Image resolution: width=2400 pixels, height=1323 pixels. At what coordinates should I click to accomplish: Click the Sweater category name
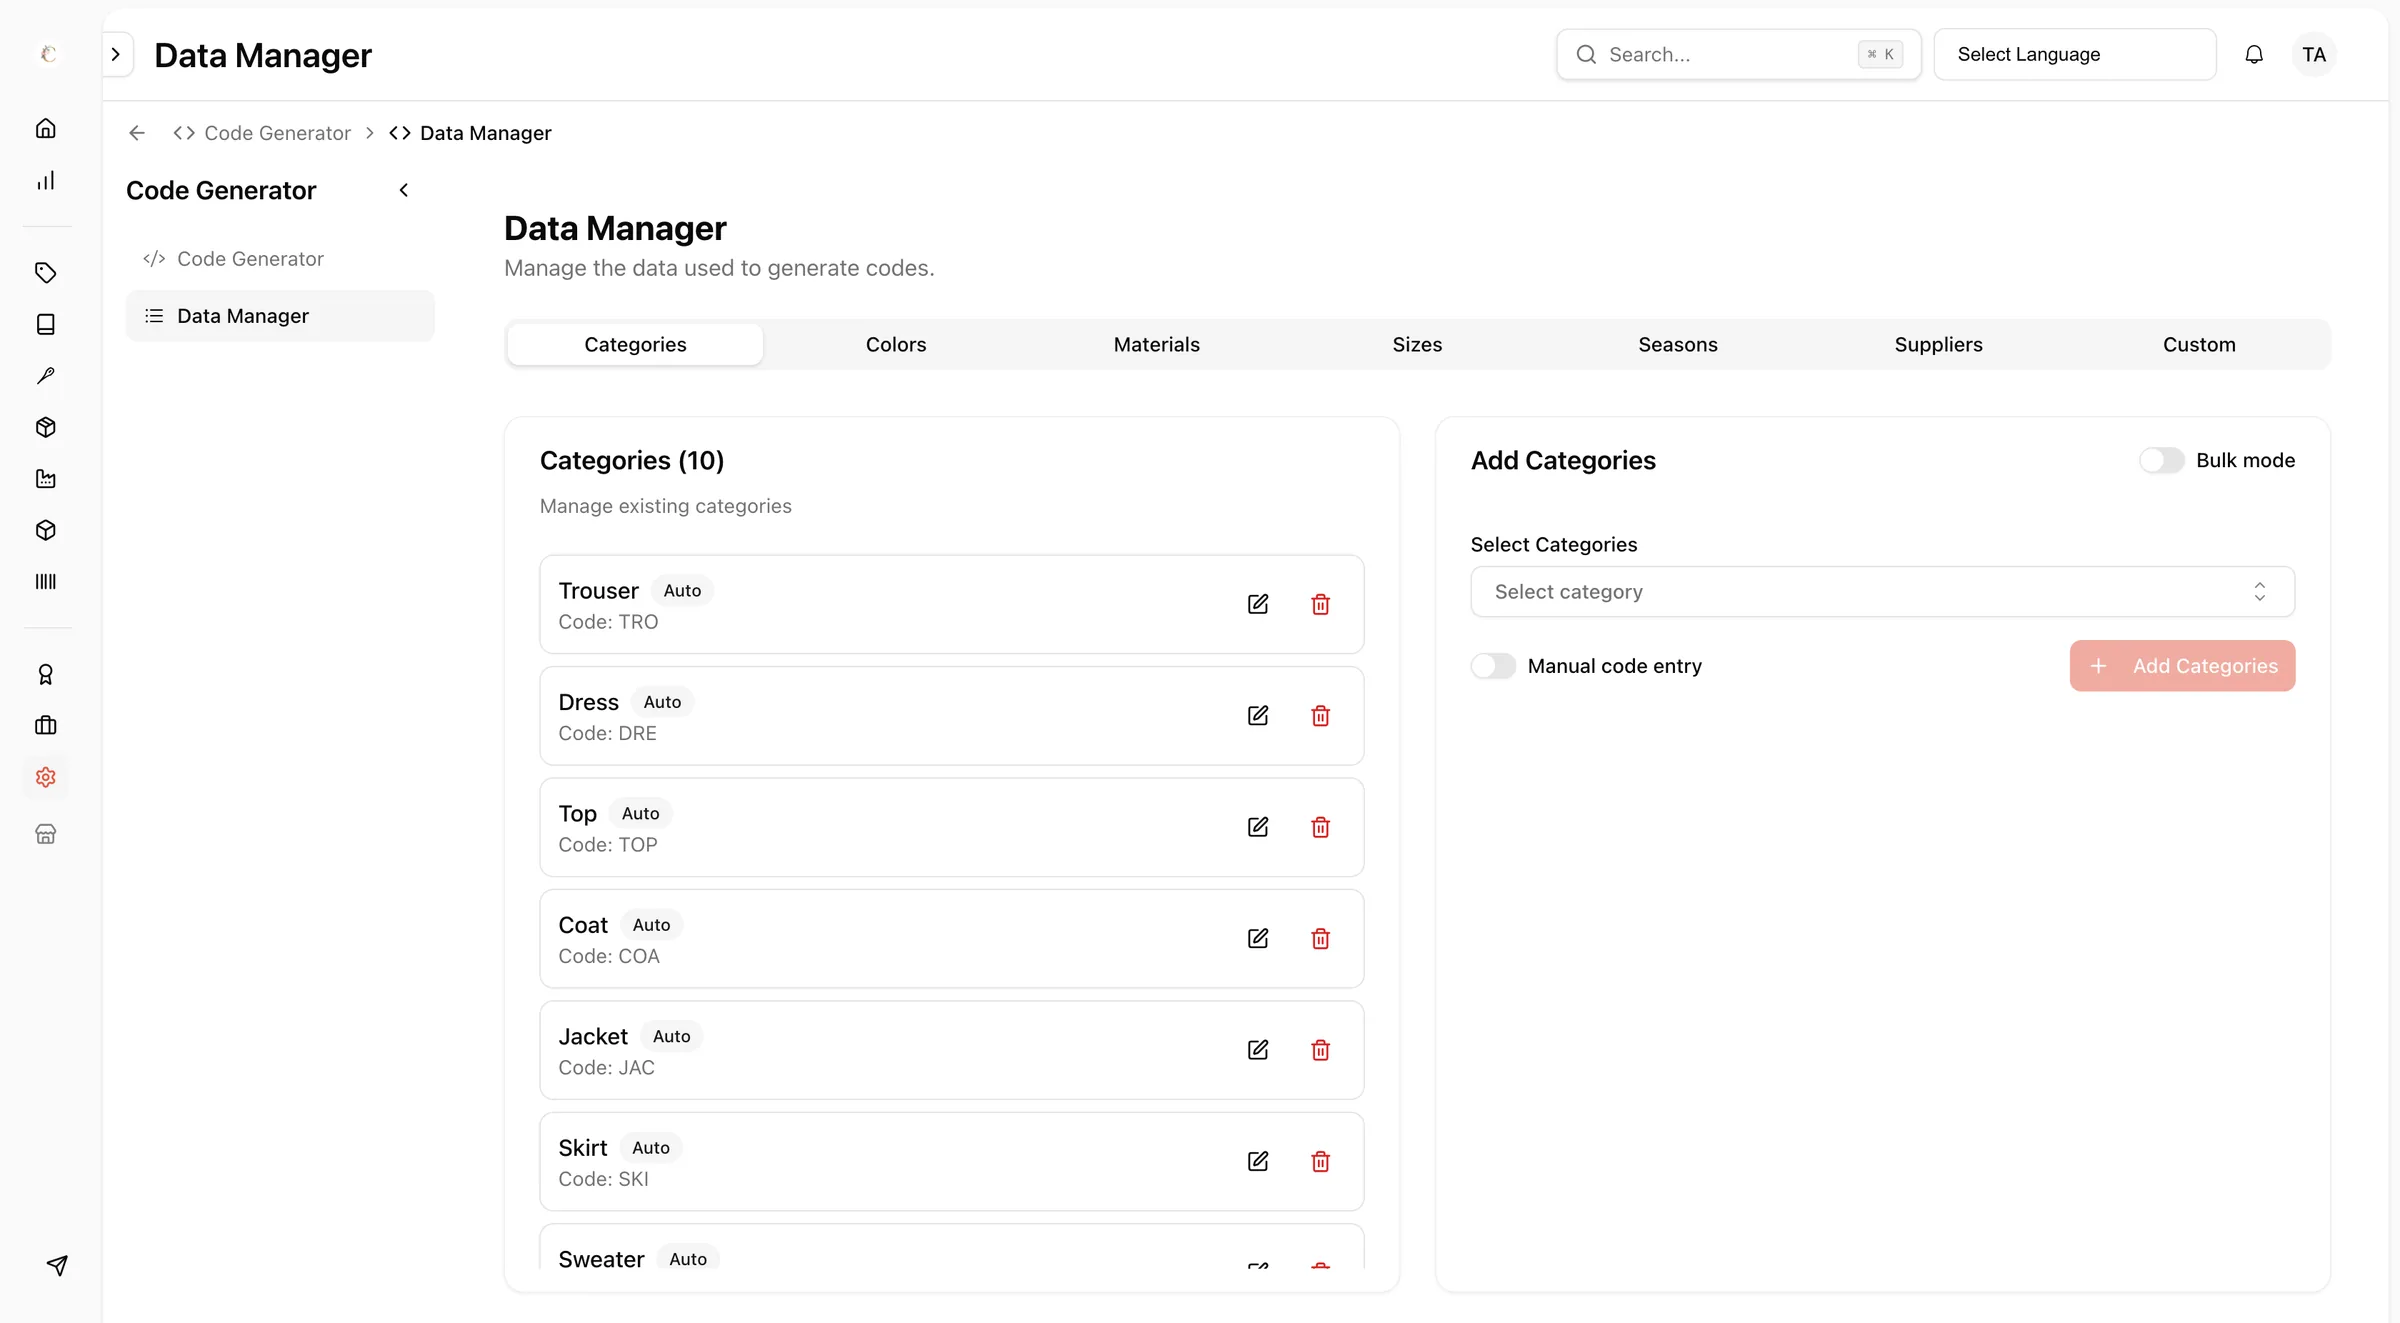[x=601, y=1259]
